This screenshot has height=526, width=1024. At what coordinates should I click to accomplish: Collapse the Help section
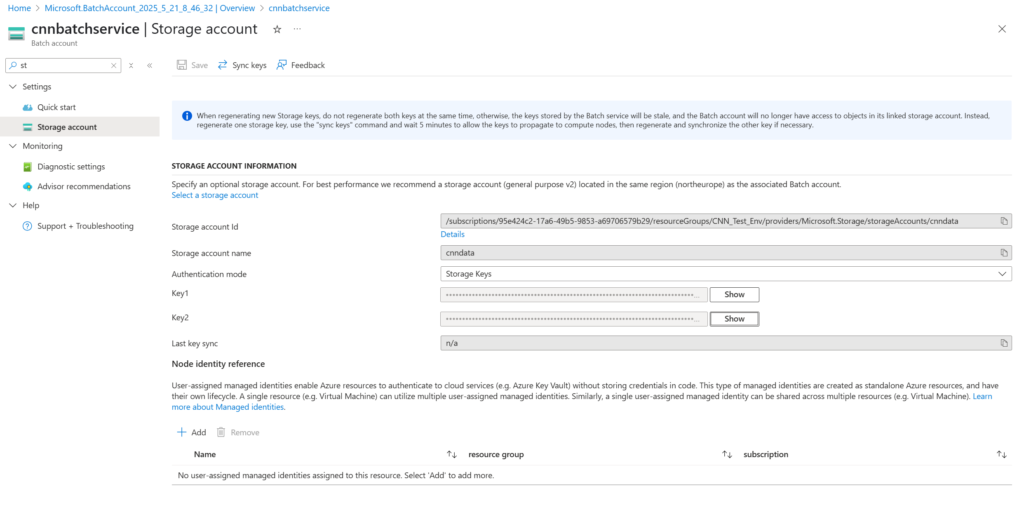(x=12, y=205)
